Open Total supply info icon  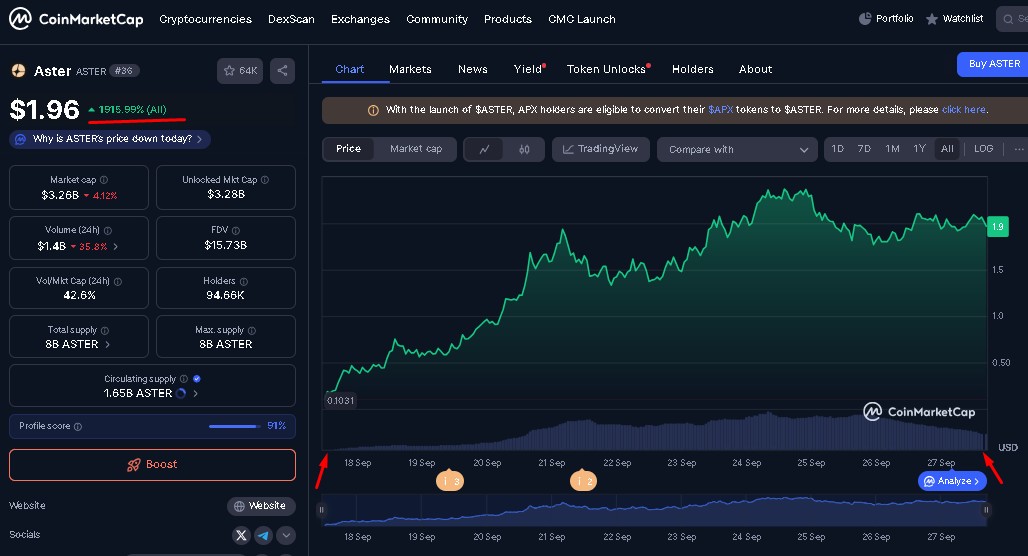click(105, 330)
